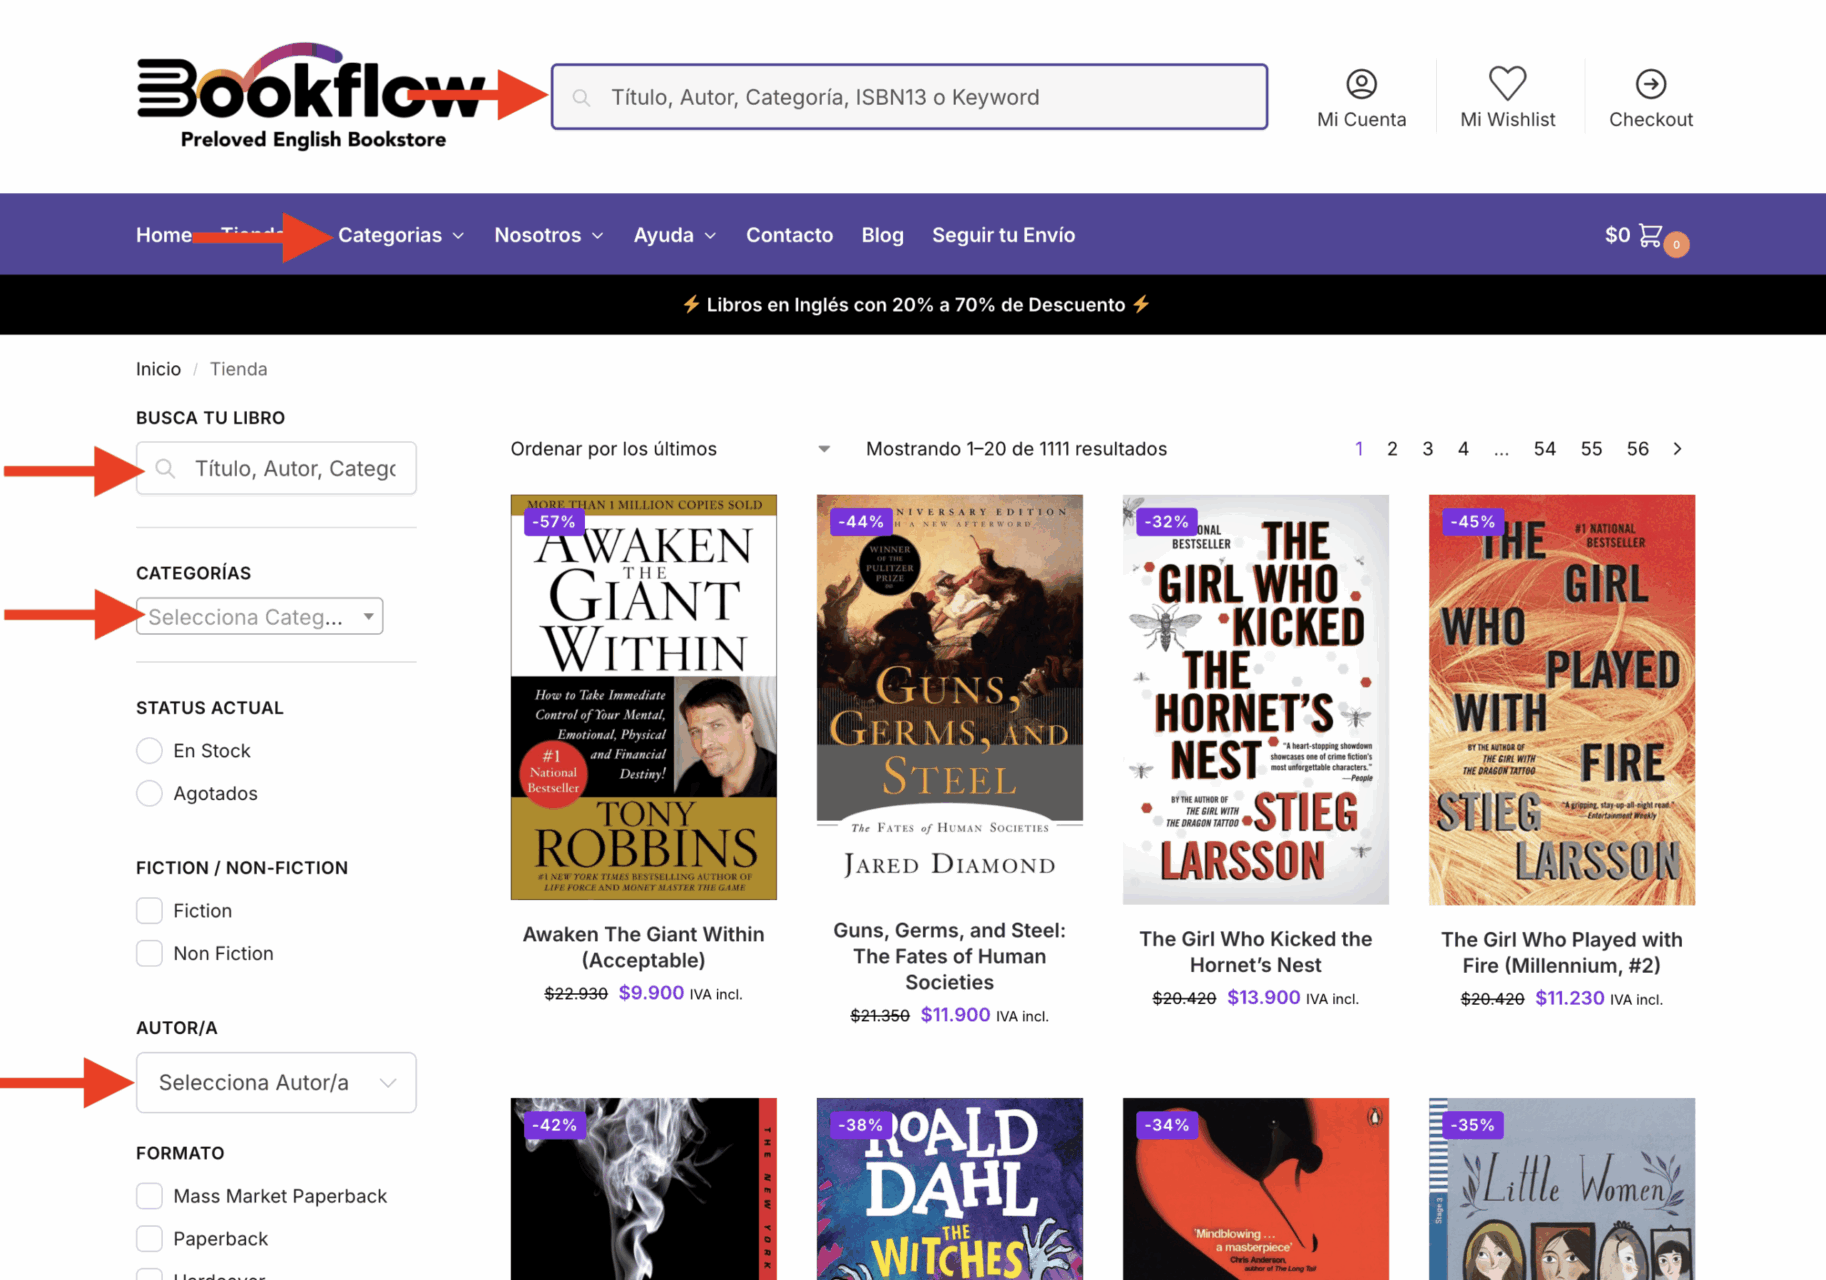Open Guns, Germs, and Steel title link

[x=949, y=956]
